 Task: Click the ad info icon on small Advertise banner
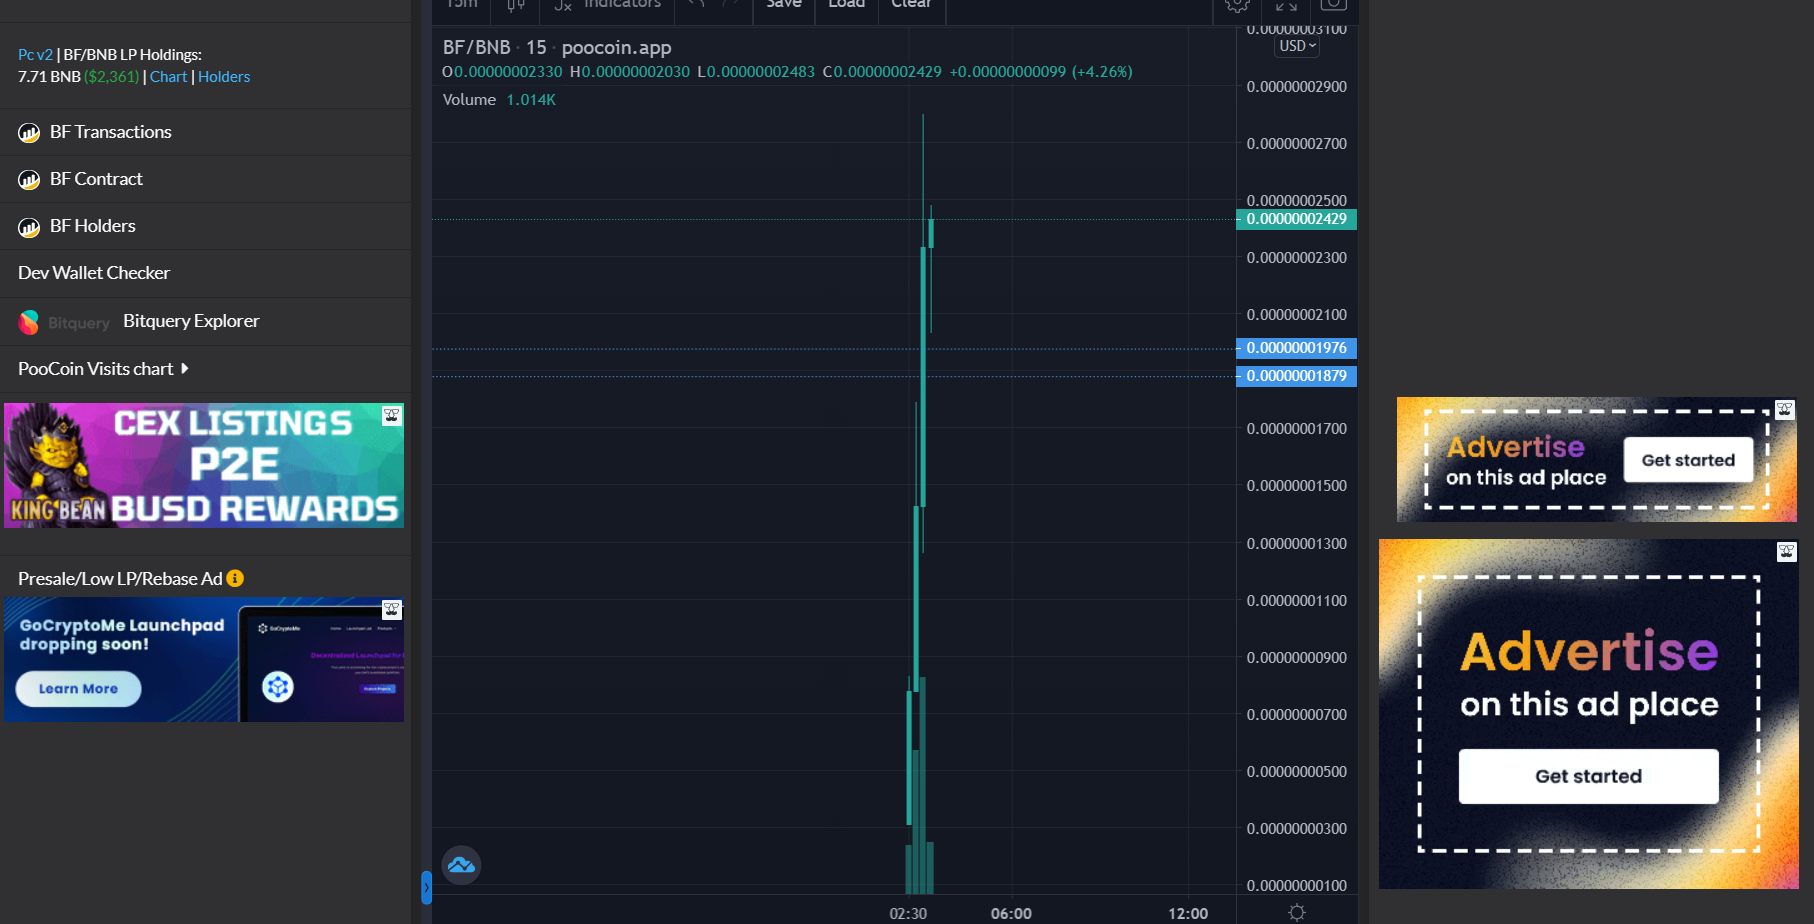(1785, 409)
